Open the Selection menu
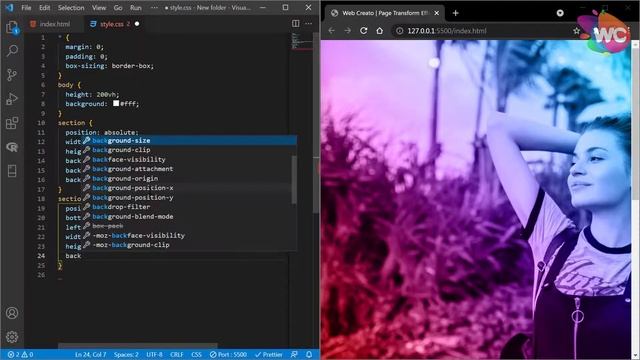 point(71,8)
